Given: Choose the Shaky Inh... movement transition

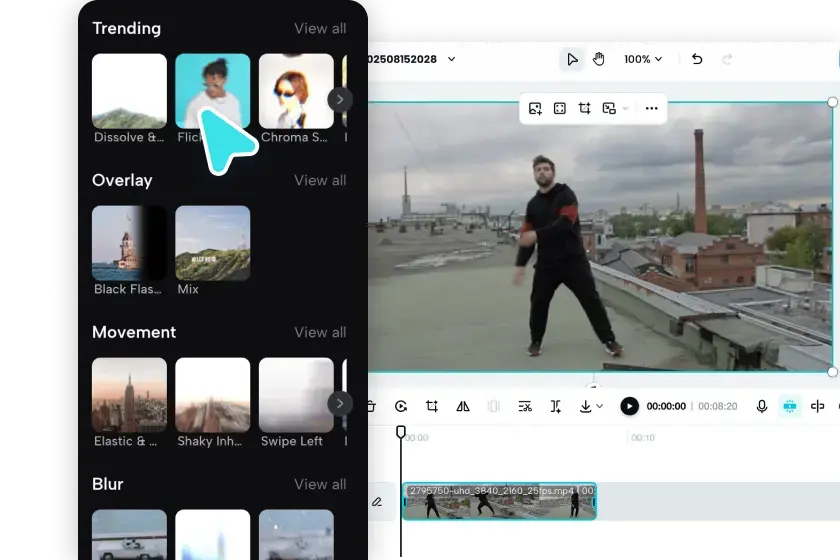Looking at the screenshot, I should click(x=213, y=395).
